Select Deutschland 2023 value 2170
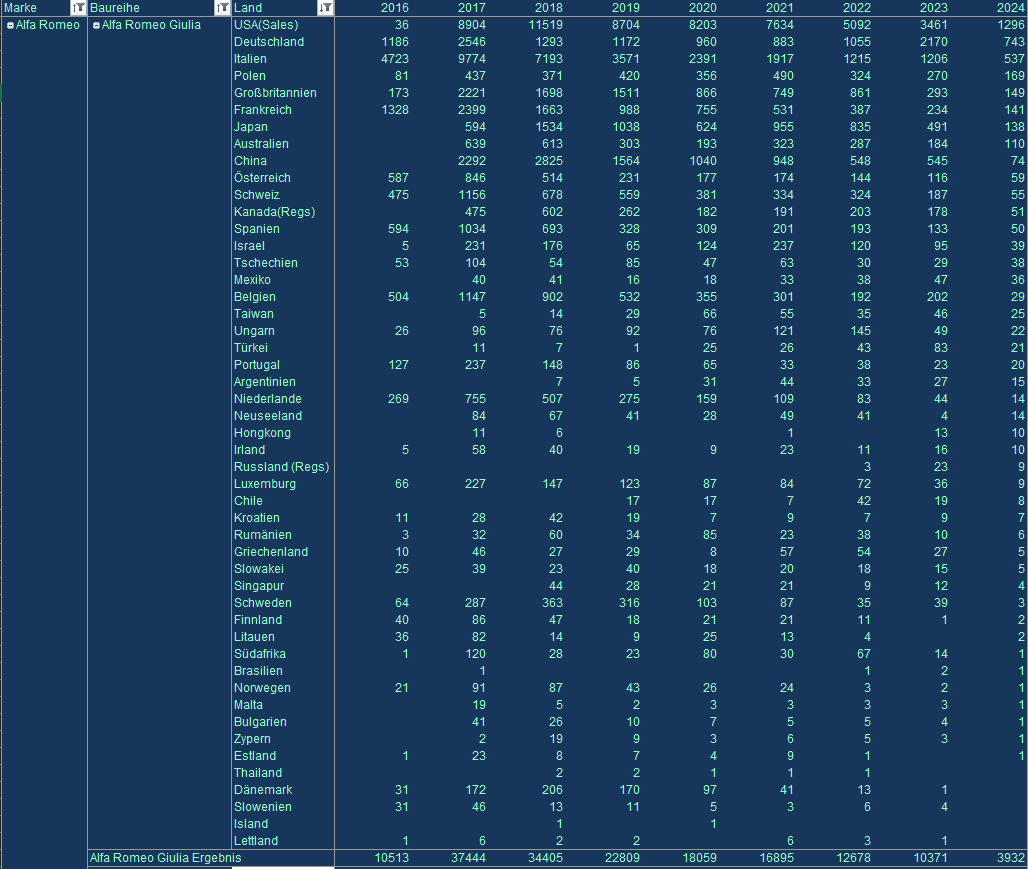 coord(934,42)
